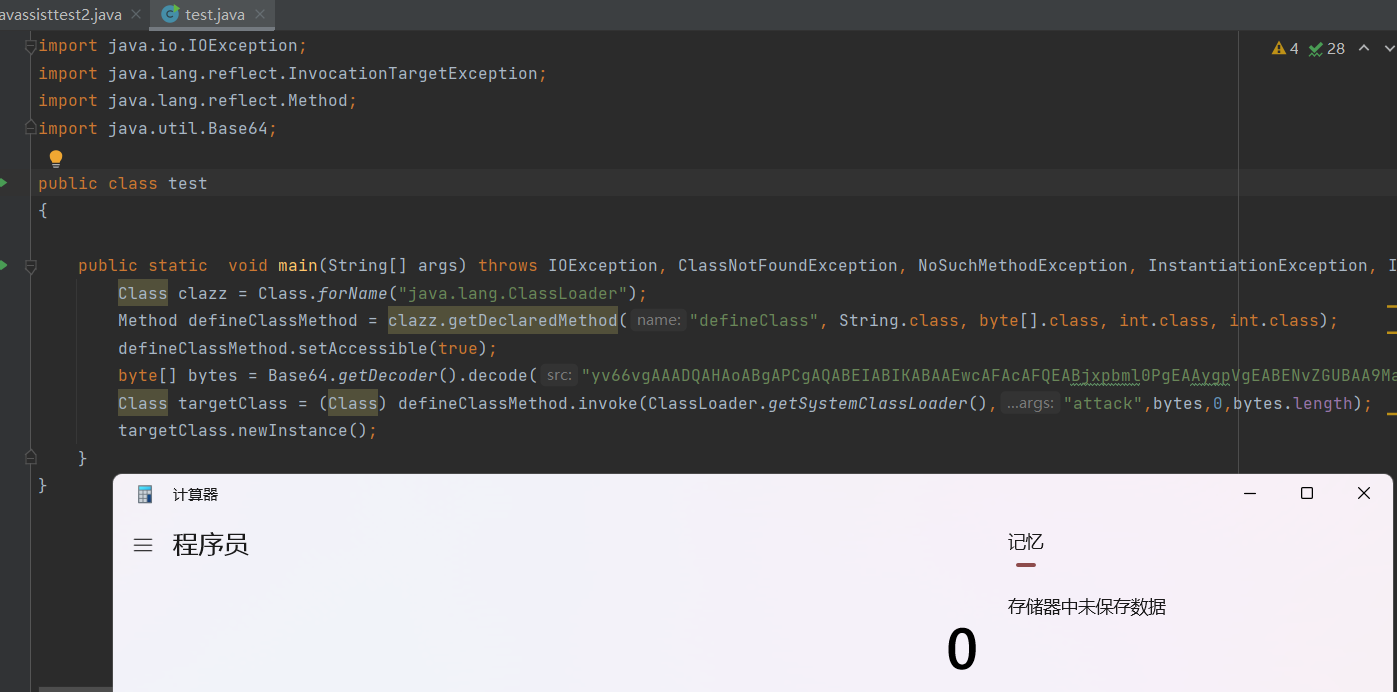Go to next highlighted problem arrow
The image size is (1397, 692).
pyautogui.click(x=1389, y=48)
